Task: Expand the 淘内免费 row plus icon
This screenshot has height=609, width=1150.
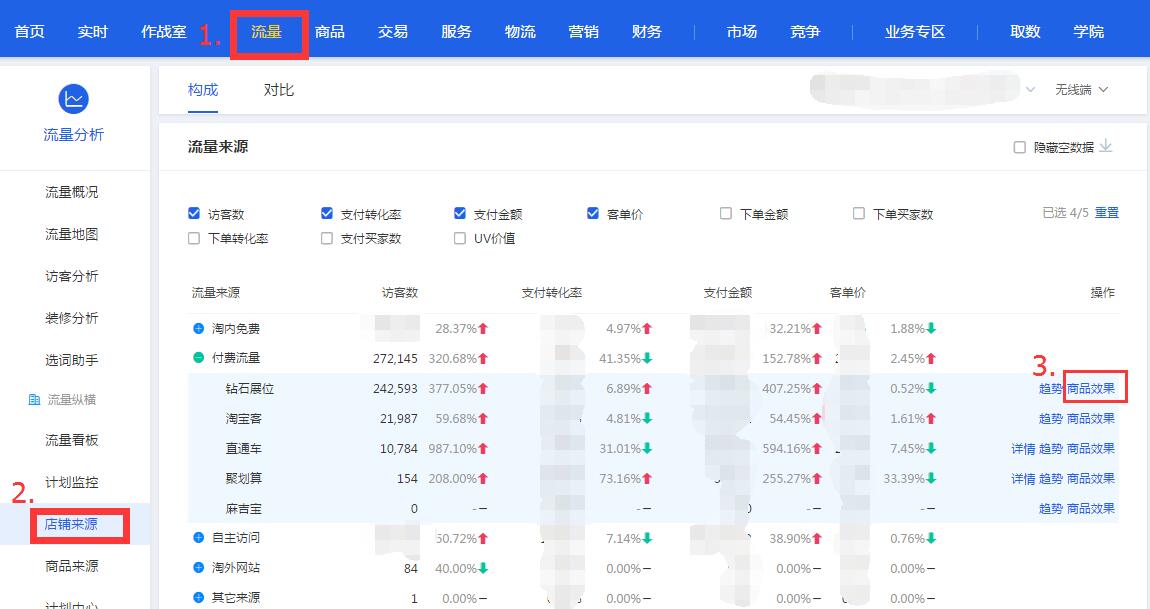Action: click(x=198, y=329)
